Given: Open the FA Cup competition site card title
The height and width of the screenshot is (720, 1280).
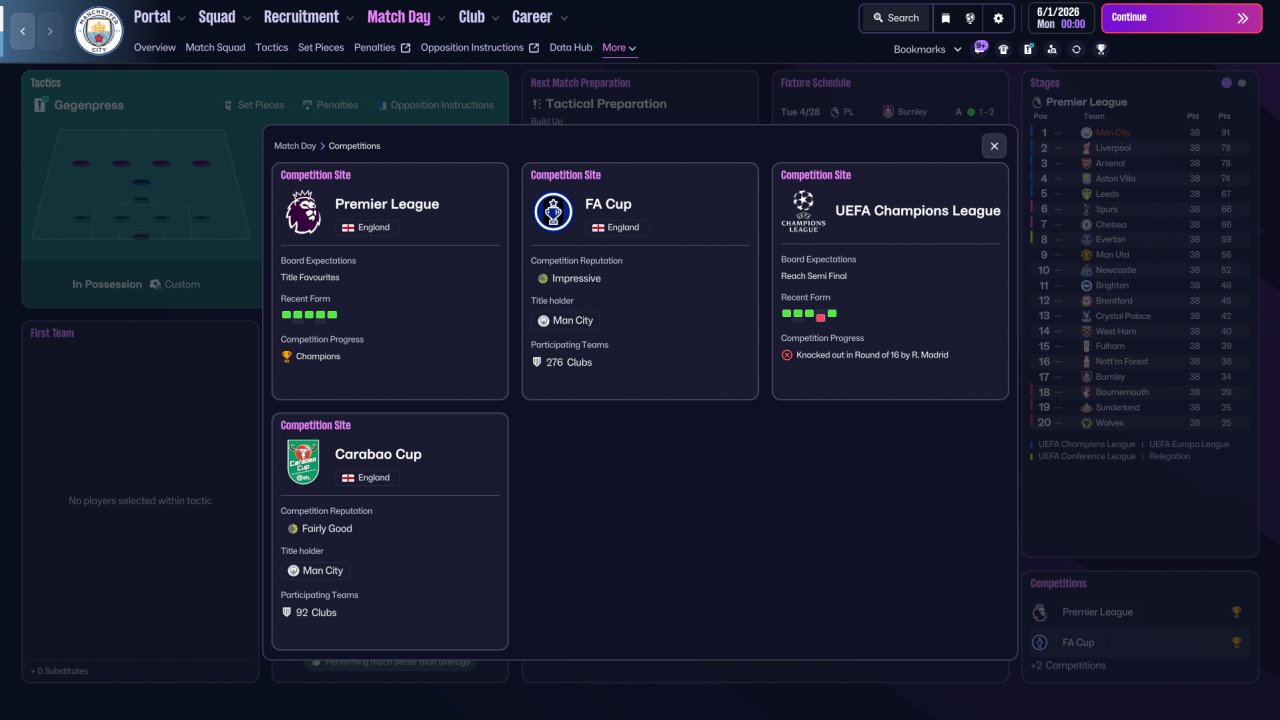Looking at the screenshot, I should coord(608,204).
